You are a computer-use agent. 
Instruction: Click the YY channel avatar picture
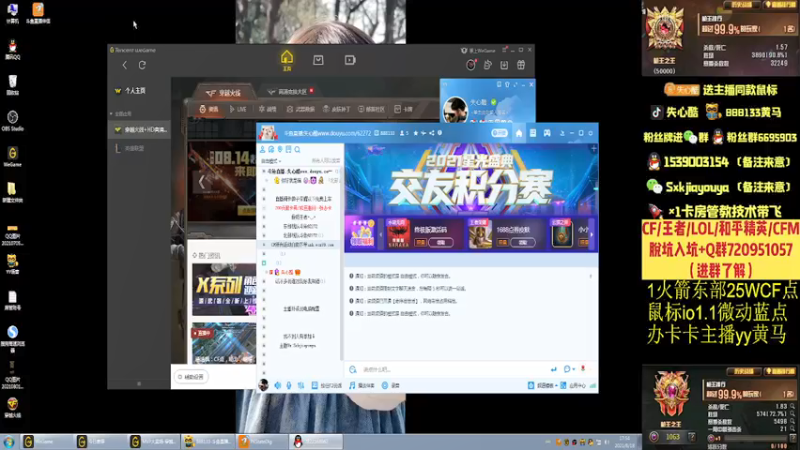[268, 133]
